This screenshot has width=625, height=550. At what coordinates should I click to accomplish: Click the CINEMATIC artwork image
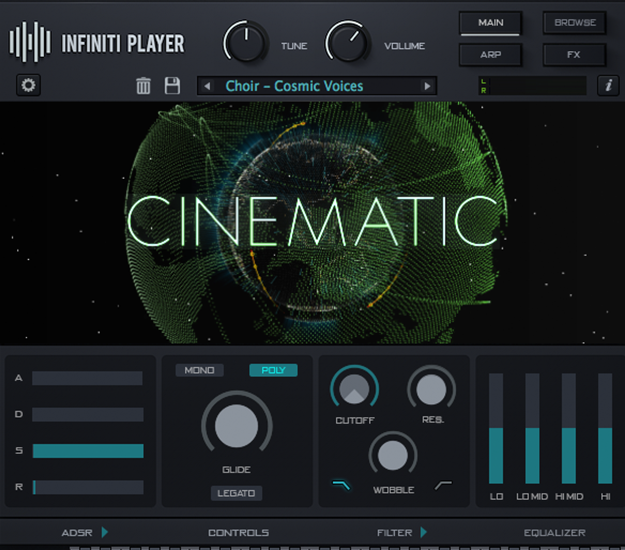click(312, 223)
